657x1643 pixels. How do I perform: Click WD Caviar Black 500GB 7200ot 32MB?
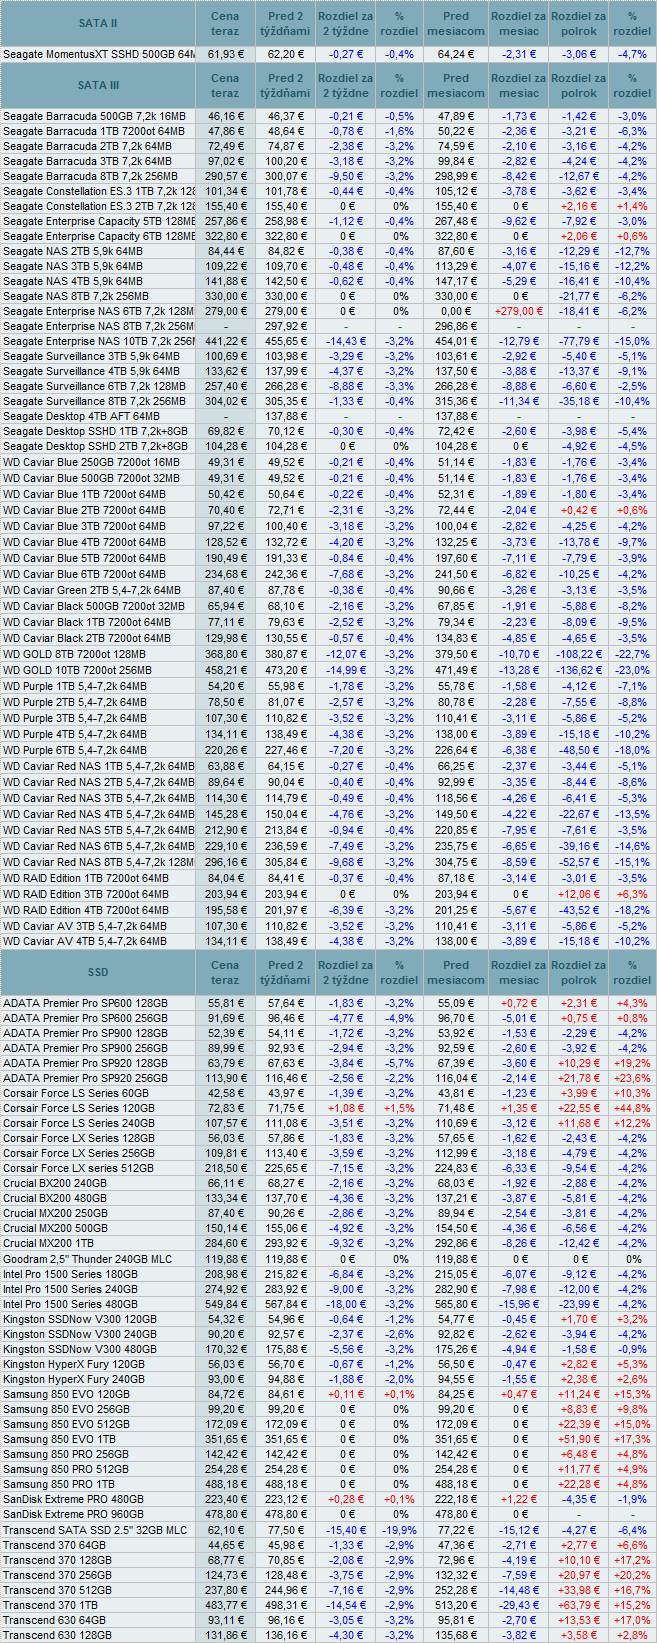[93, 606]
